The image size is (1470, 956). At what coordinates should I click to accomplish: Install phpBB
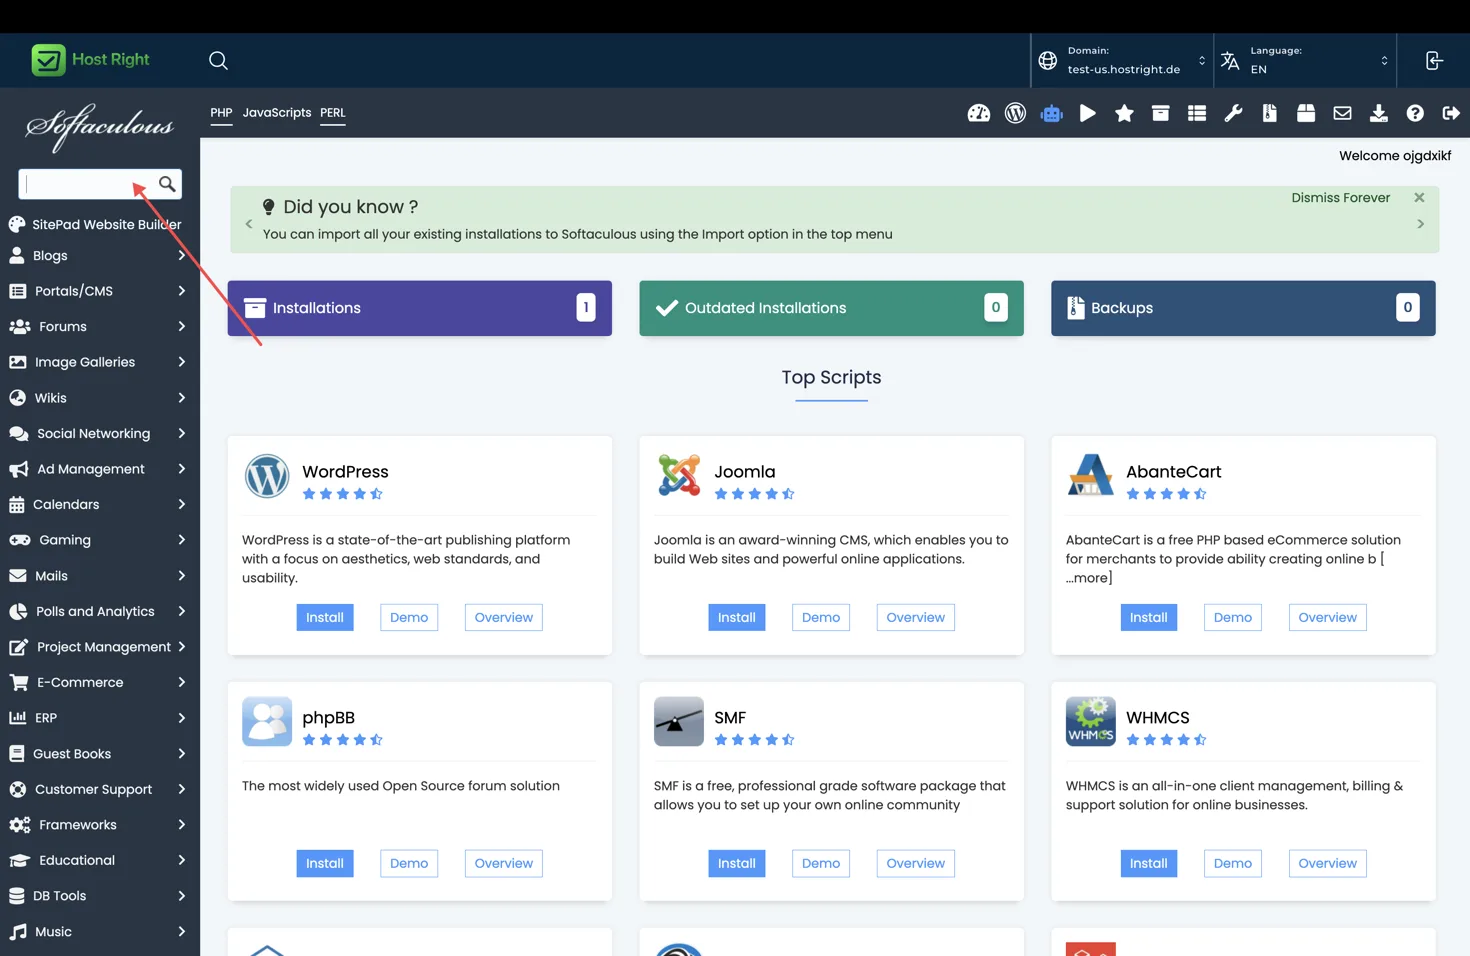pyautogui.click(x=325, y=864)
